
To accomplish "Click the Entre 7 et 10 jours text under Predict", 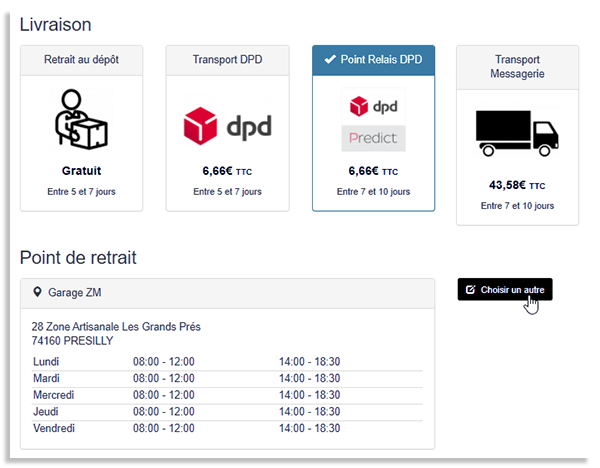I will (373, 191).
